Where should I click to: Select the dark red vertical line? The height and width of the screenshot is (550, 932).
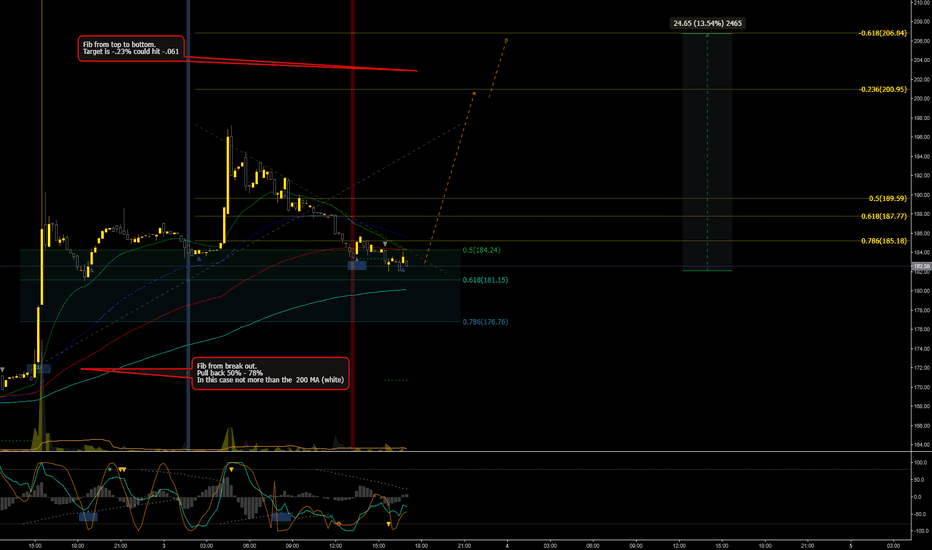click(x=352, y=226)
